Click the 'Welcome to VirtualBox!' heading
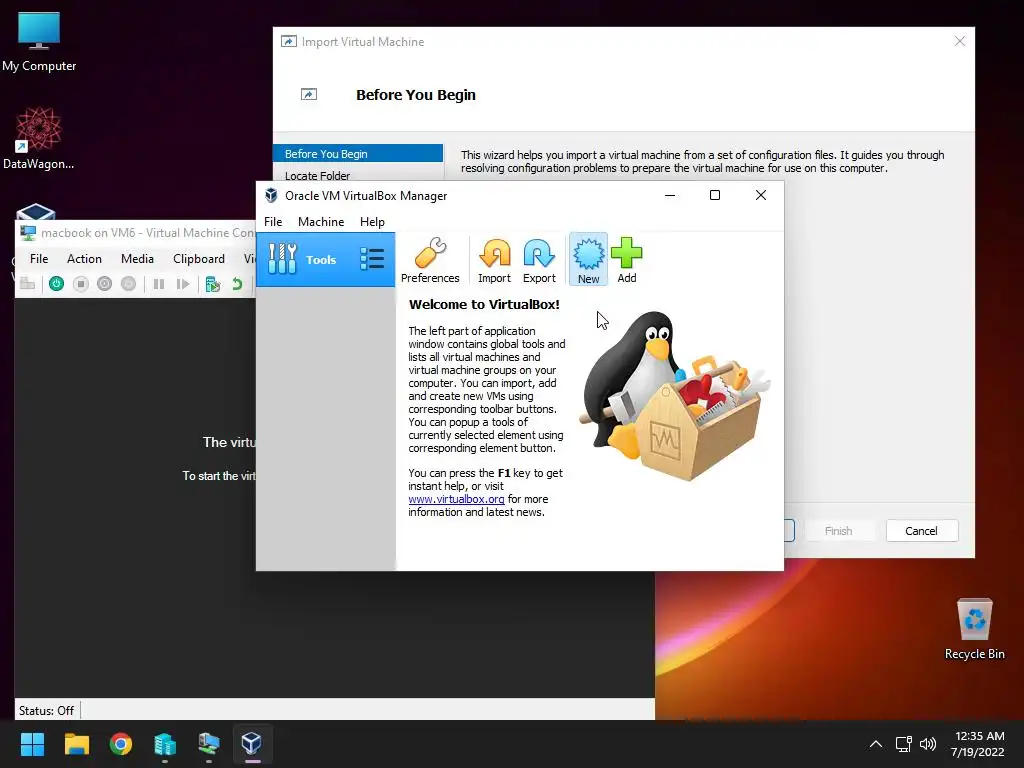Viewport: 1024px width, 768px height. 484,304
